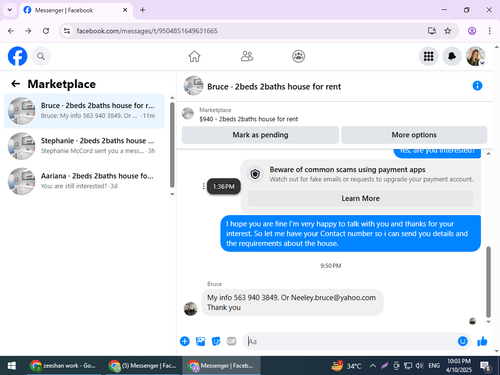The image size is (500, 375).
Task: Open the tab search dropdown arrow
Action: pos(10,10)
